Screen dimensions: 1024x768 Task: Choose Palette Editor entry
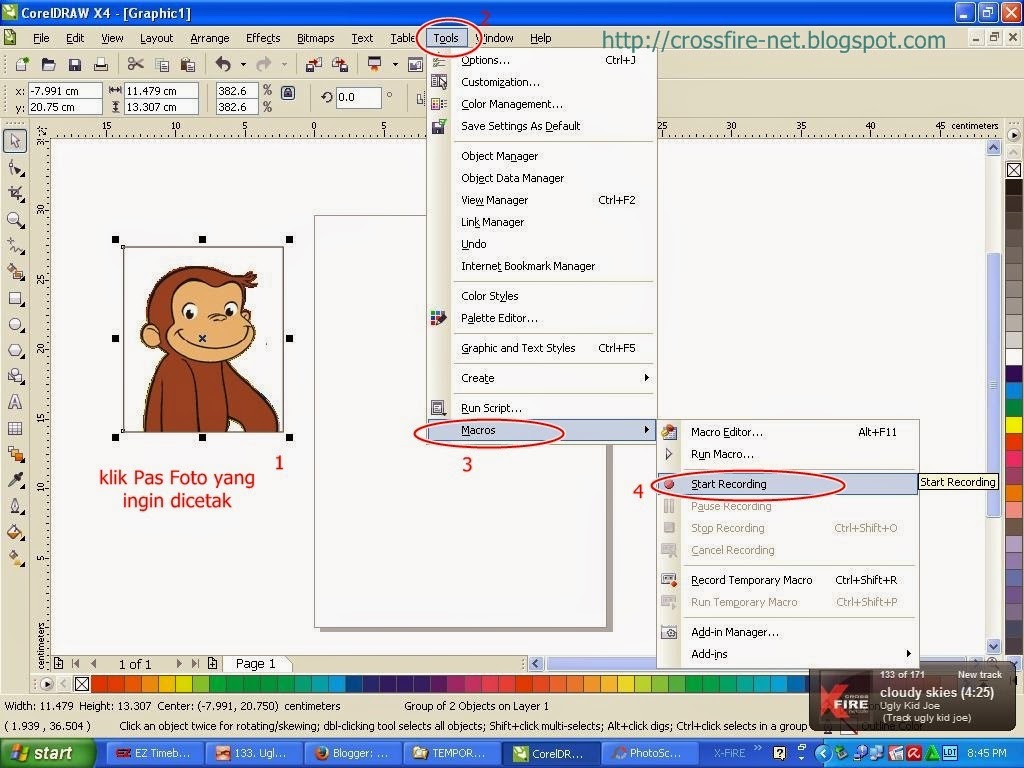click(541, 318)
